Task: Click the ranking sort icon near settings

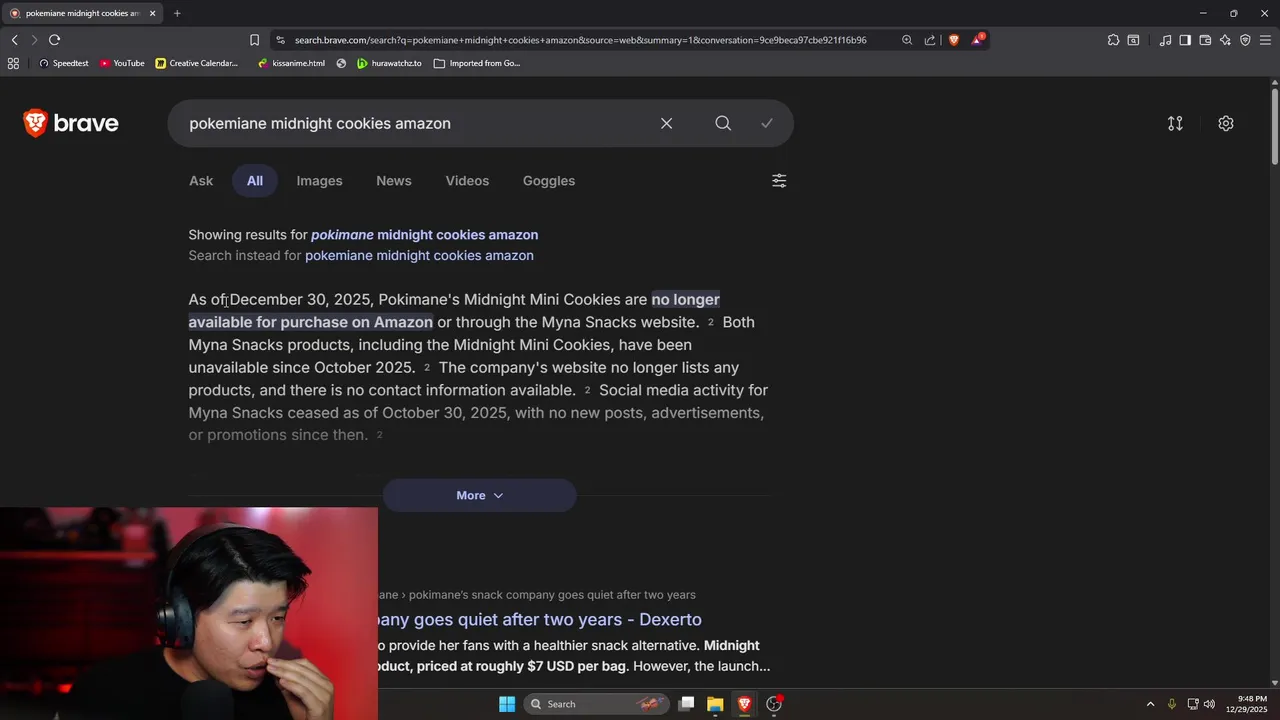Action: 1175,123
